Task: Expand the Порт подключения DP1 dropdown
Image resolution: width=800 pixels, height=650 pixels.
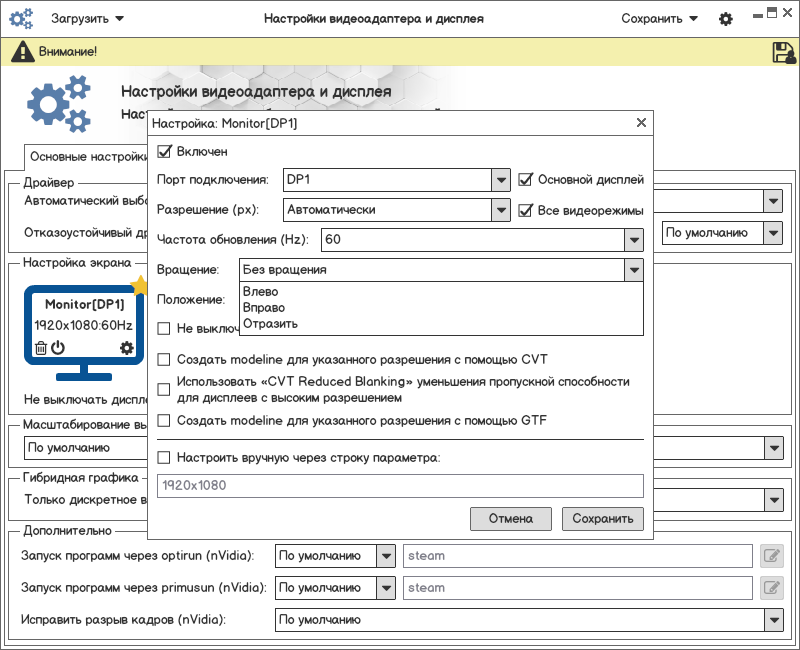Action: coord(501,180)
